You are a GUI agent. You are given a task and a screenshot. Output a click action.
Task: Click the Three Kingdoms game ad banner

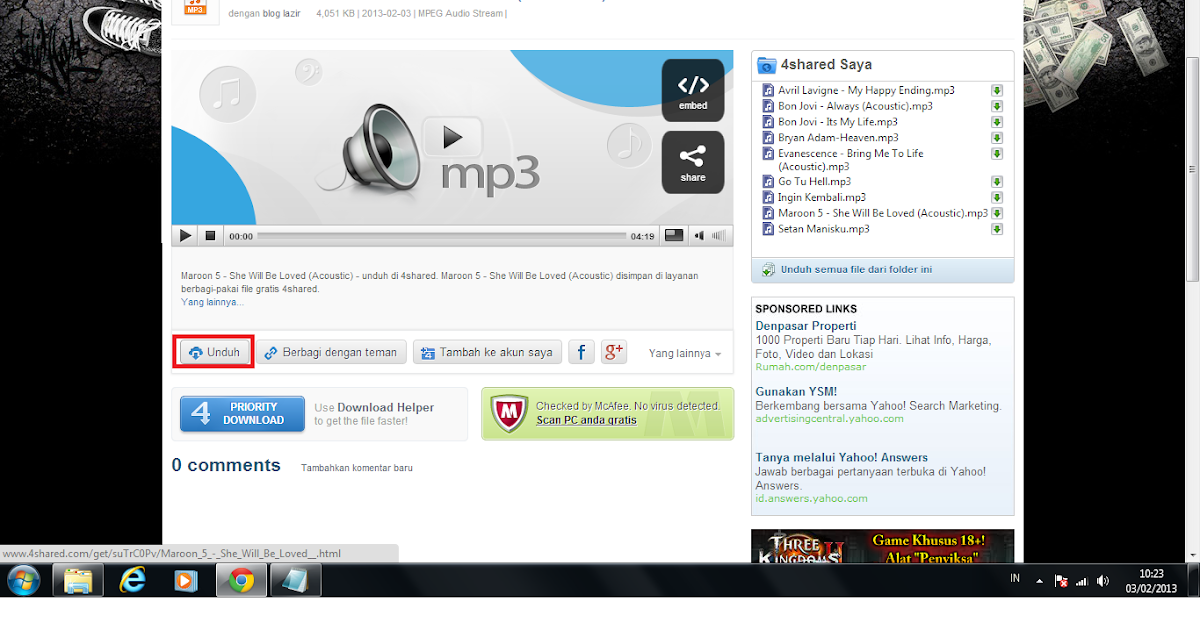click(882, 546)
